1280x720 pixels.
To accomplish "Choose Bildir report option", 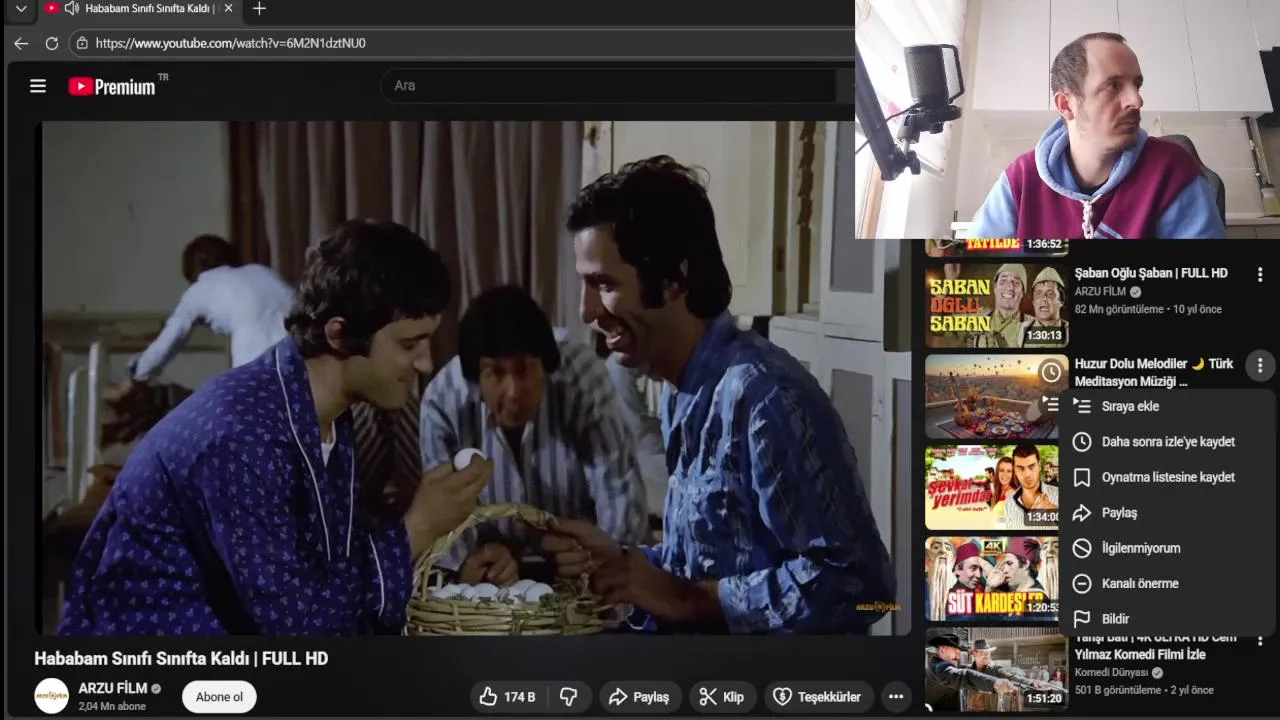I will click(x=1167, y=619).
